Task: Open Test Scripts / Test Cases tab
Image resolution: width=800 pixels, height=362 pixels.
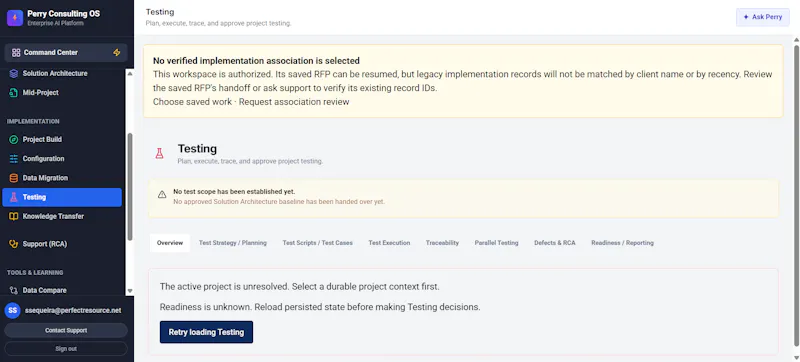Action: point(317,243)
